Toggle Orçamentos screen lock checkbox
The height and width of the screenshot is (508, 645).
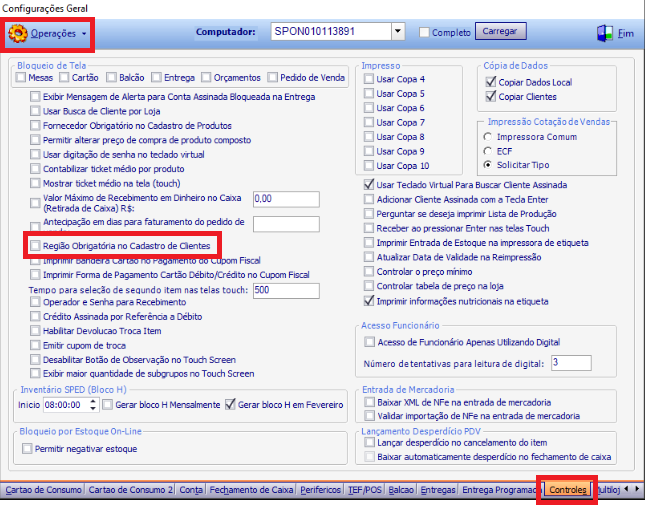[x=206, y=77]
